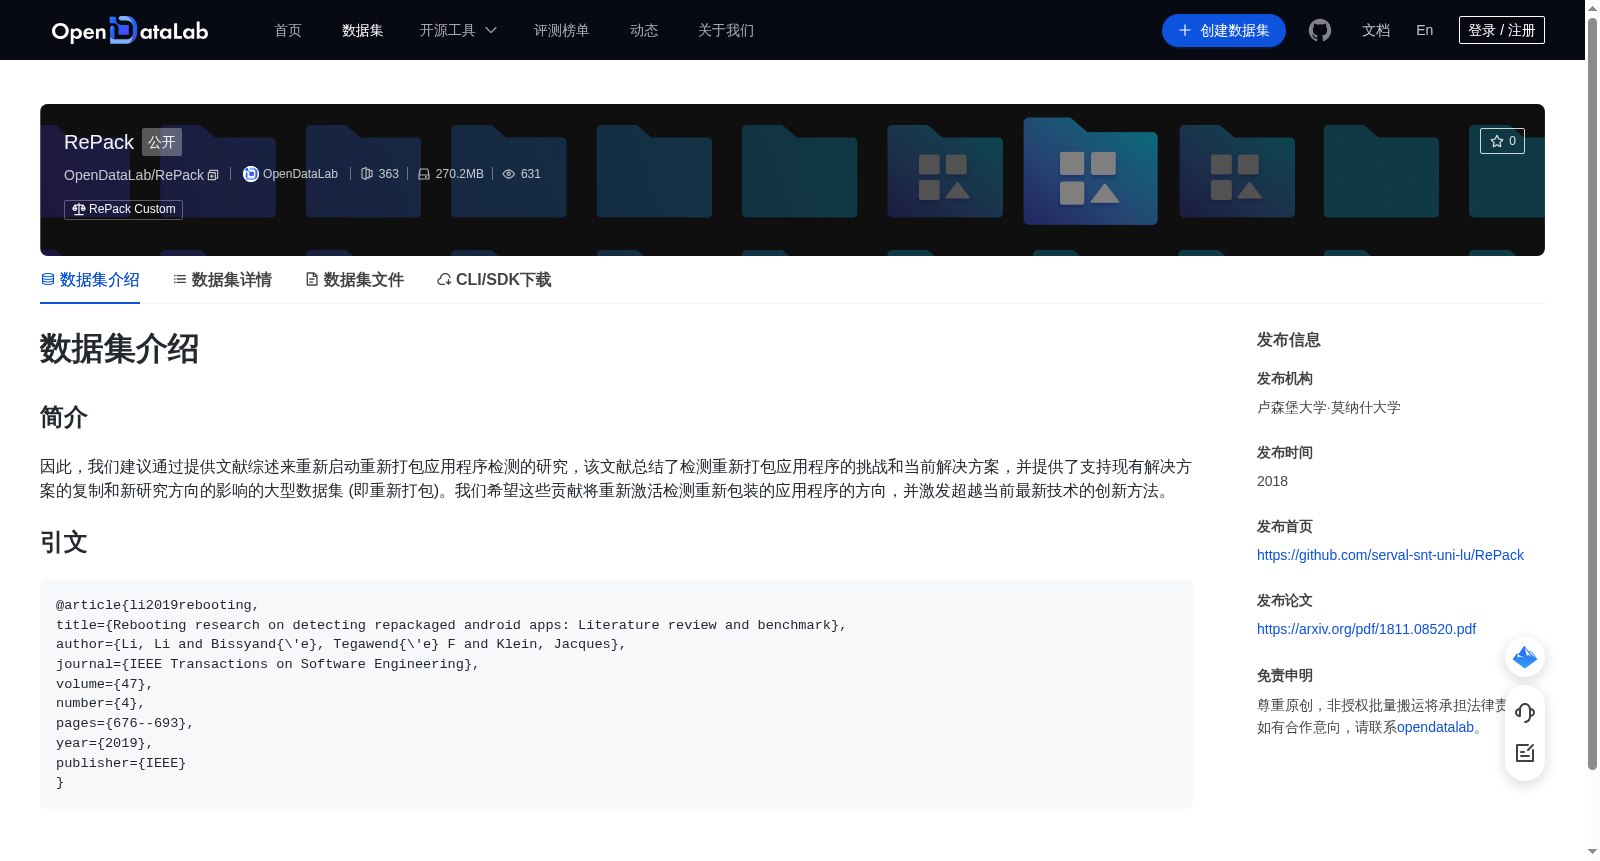Click the 卢森堡大学·莫纳什大学 text

click(1329, 407)
